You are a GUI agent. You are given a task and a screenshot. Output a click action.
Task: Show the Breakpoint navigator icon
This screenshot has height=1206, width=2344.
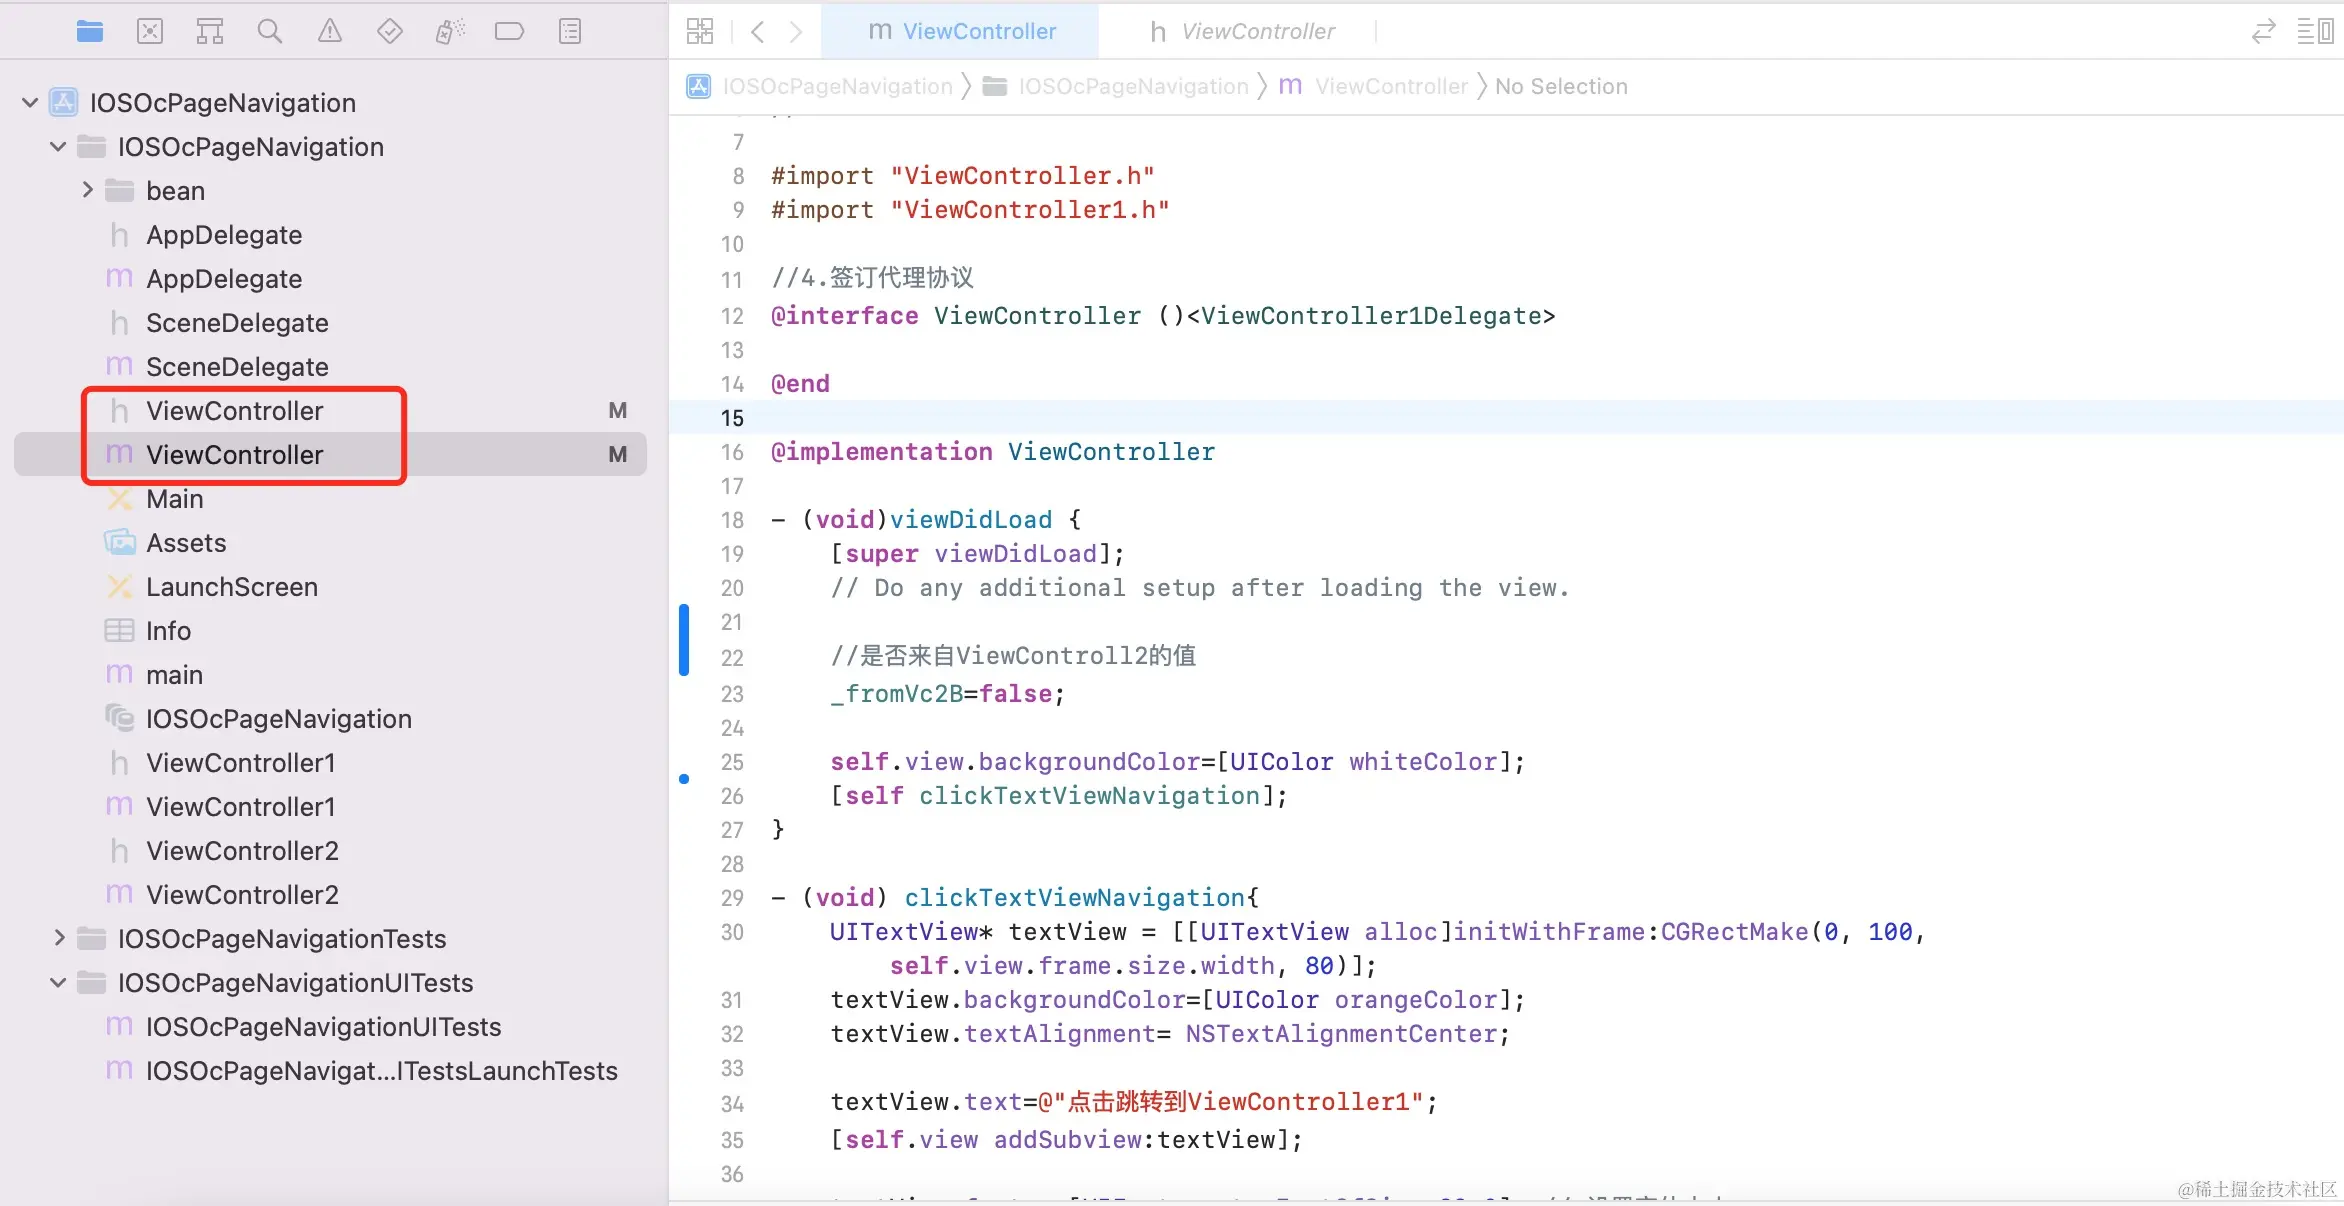pos(509,32)
